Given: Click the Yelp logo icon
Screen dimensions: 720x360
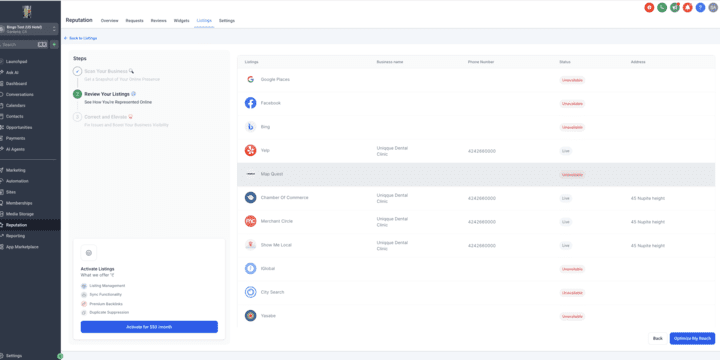Looking at the screenshot, I should point(250,150).
